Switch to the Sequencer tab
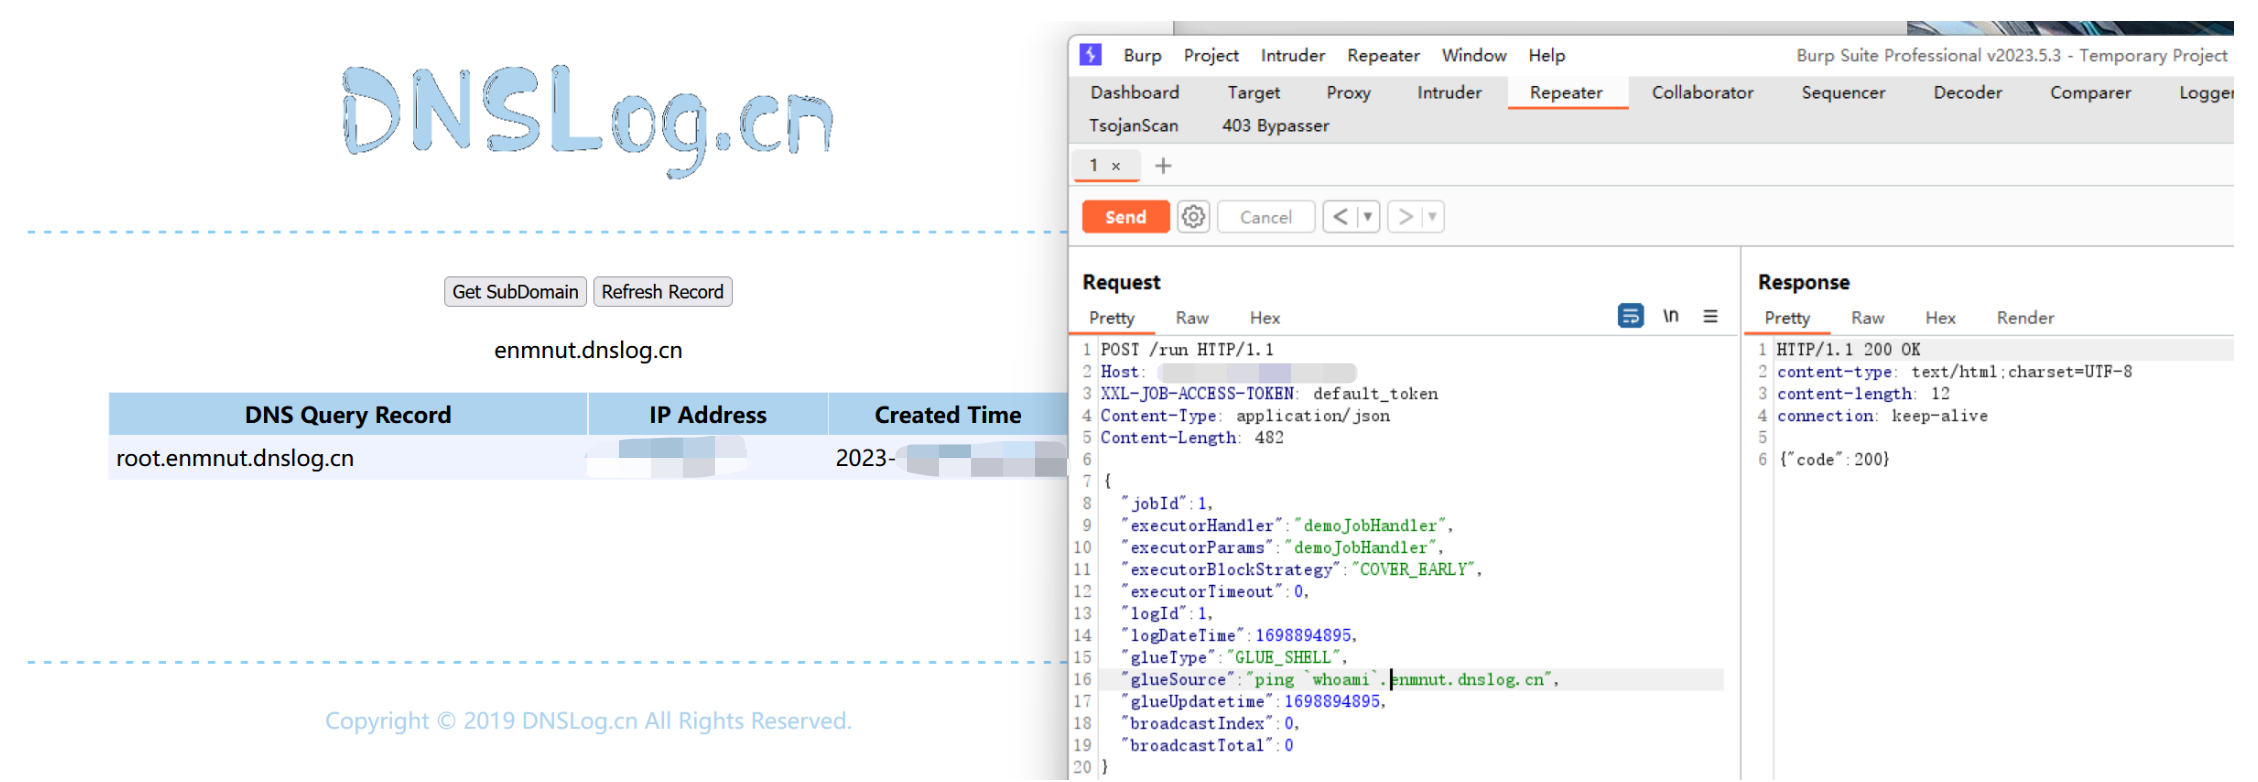 point(1843,92)
